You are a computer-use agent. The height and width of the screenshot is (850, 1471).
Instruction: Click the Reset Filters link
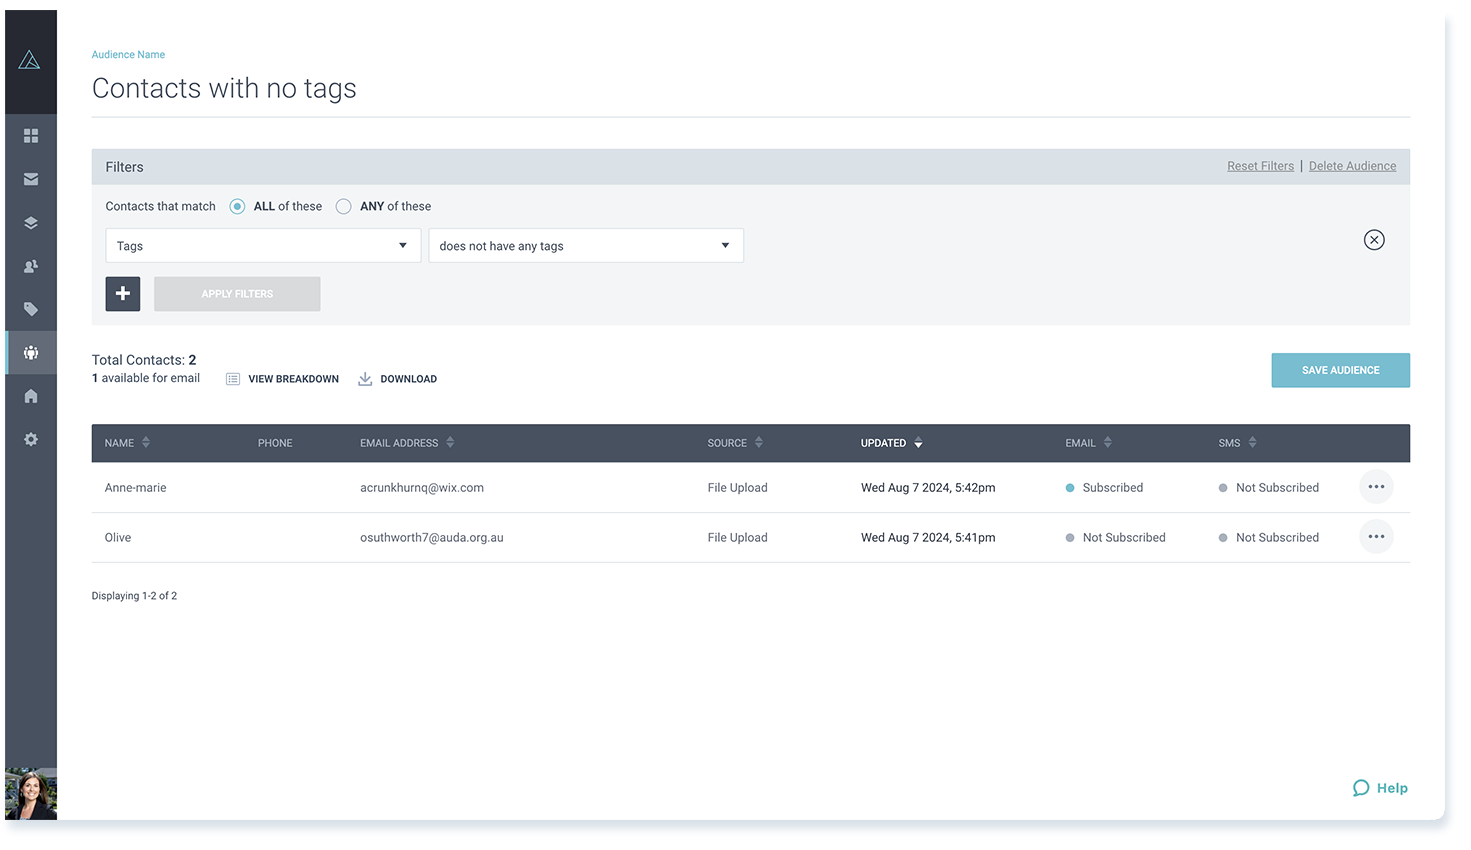click(1260, 166)
